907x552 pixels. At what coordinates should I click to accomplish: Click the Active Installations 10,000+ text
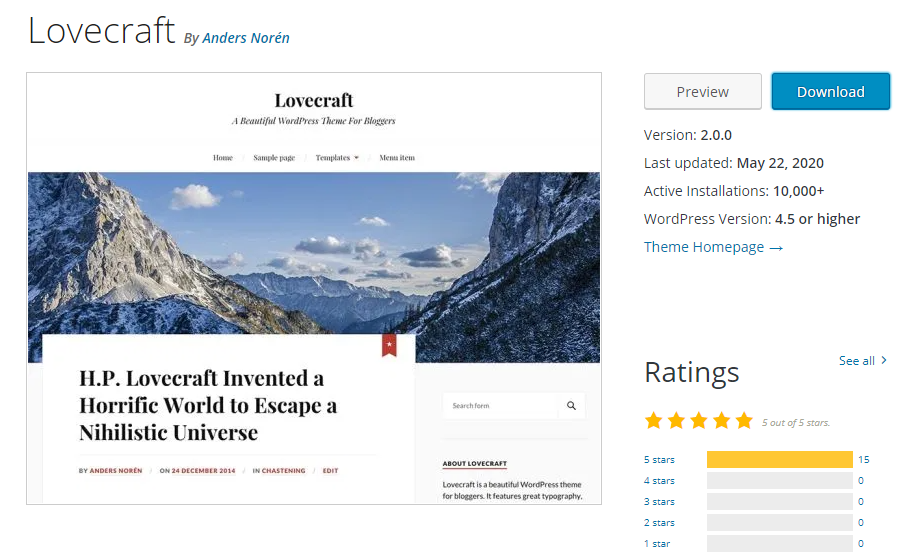coord(734,191)
